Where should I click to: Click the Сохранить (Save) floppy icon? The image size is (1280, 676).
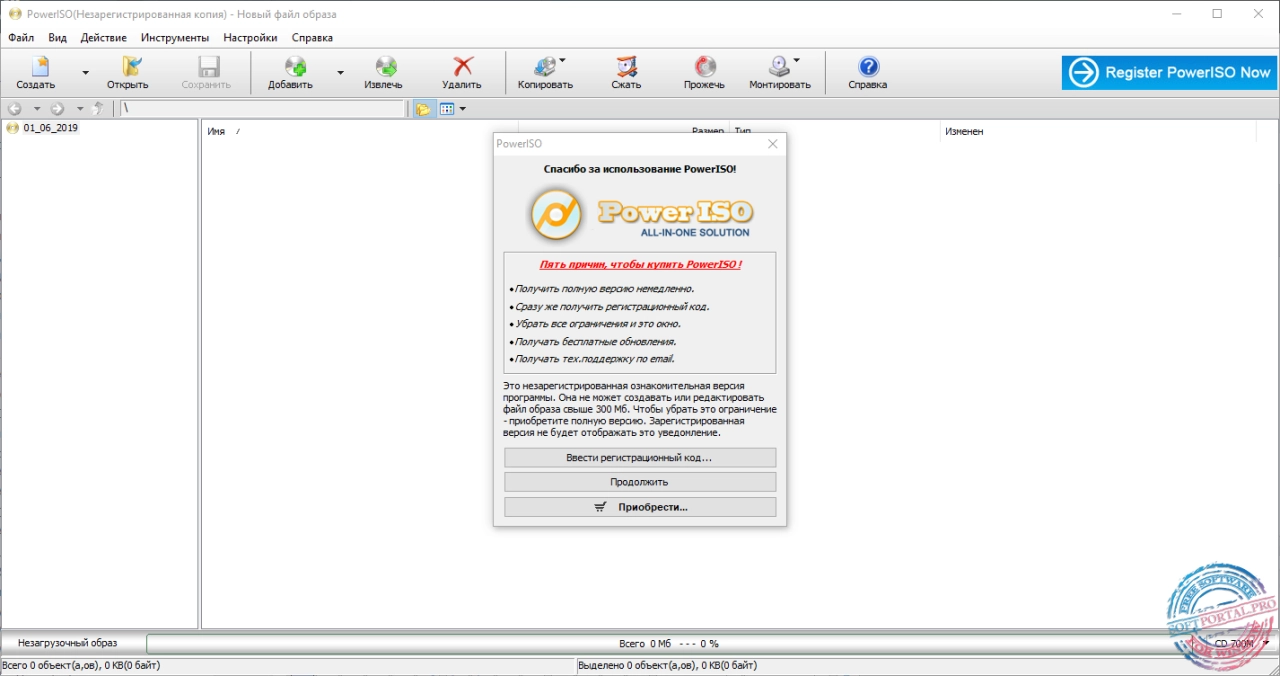(x=208, y=67)
